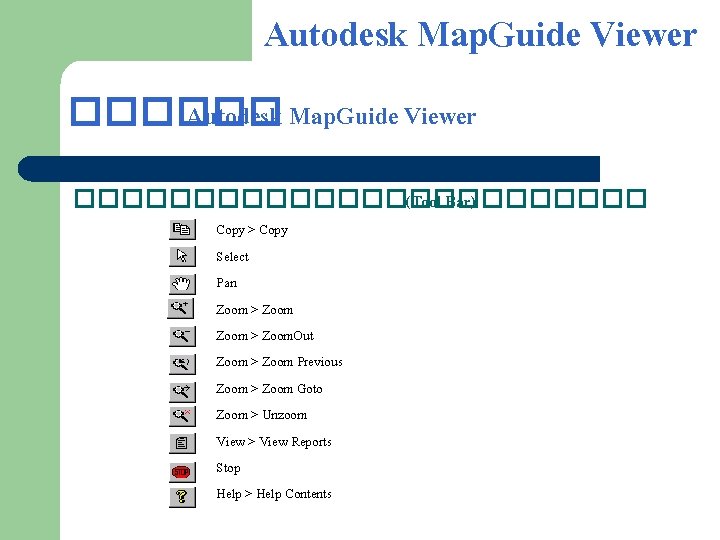The width and height of the screenshot is (720, 540).
Task: Click the Zoom in magnifier plus icon
Action: point(180,308)
